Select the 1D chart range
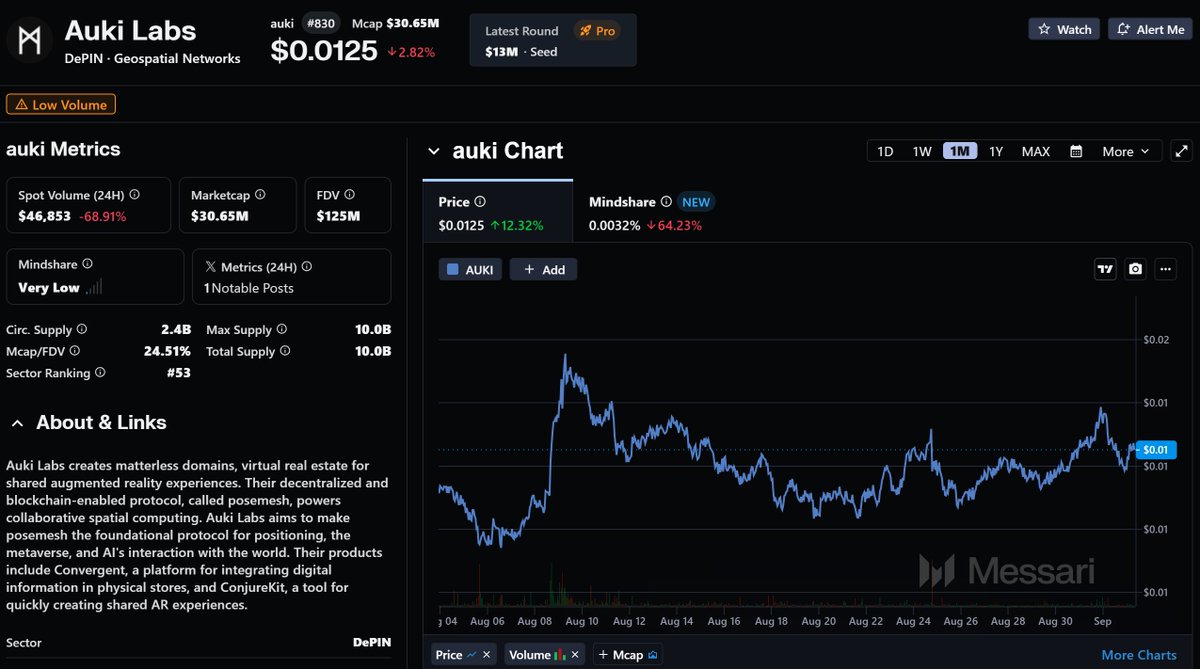 885,151
